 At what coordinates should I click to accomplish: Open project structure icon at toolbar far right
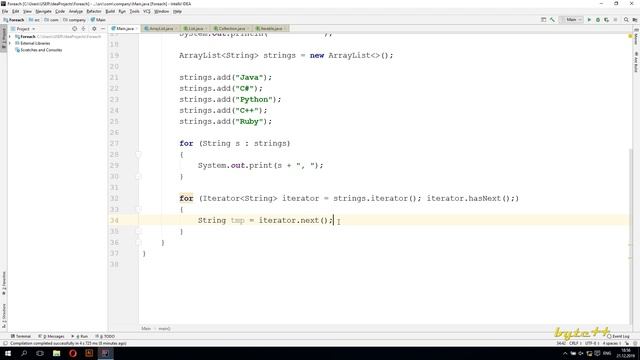pyautogui.click(x=635, y=20)
